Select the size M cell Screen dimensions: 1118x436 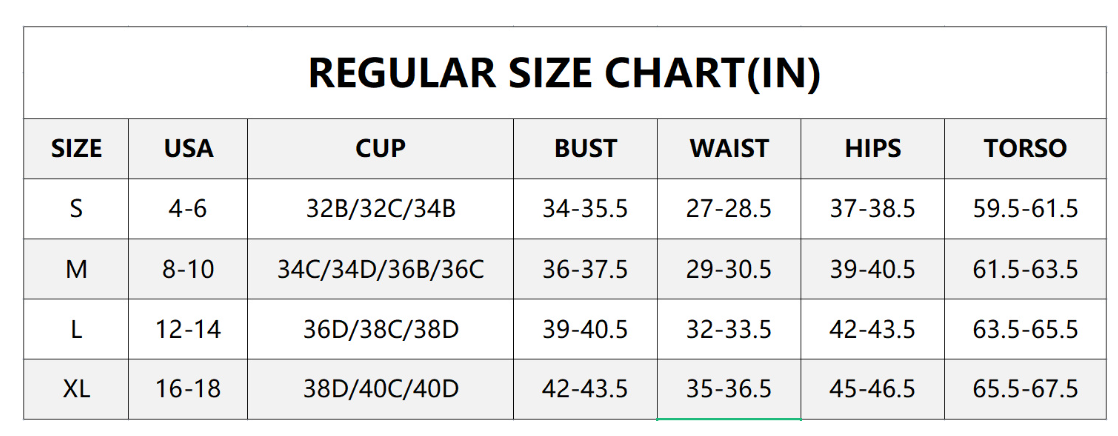76,269
